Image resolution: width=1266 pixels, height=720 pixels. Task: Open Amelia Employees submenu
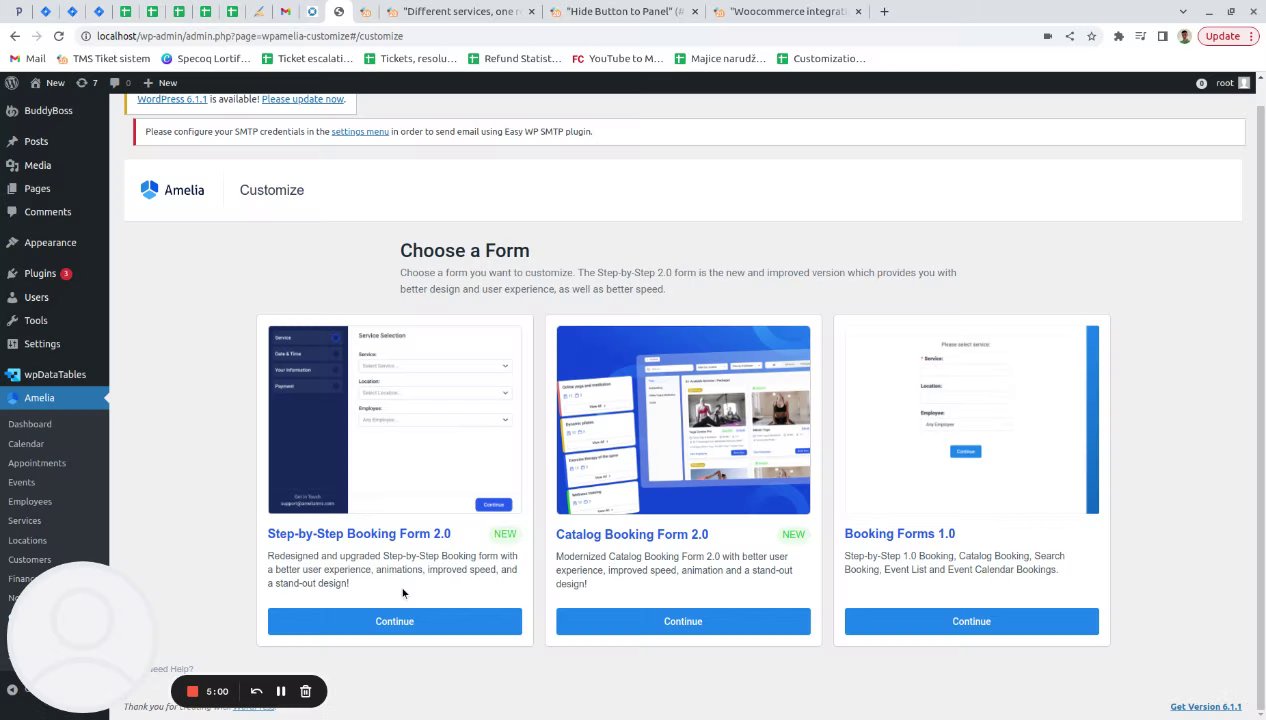point(30,501)
